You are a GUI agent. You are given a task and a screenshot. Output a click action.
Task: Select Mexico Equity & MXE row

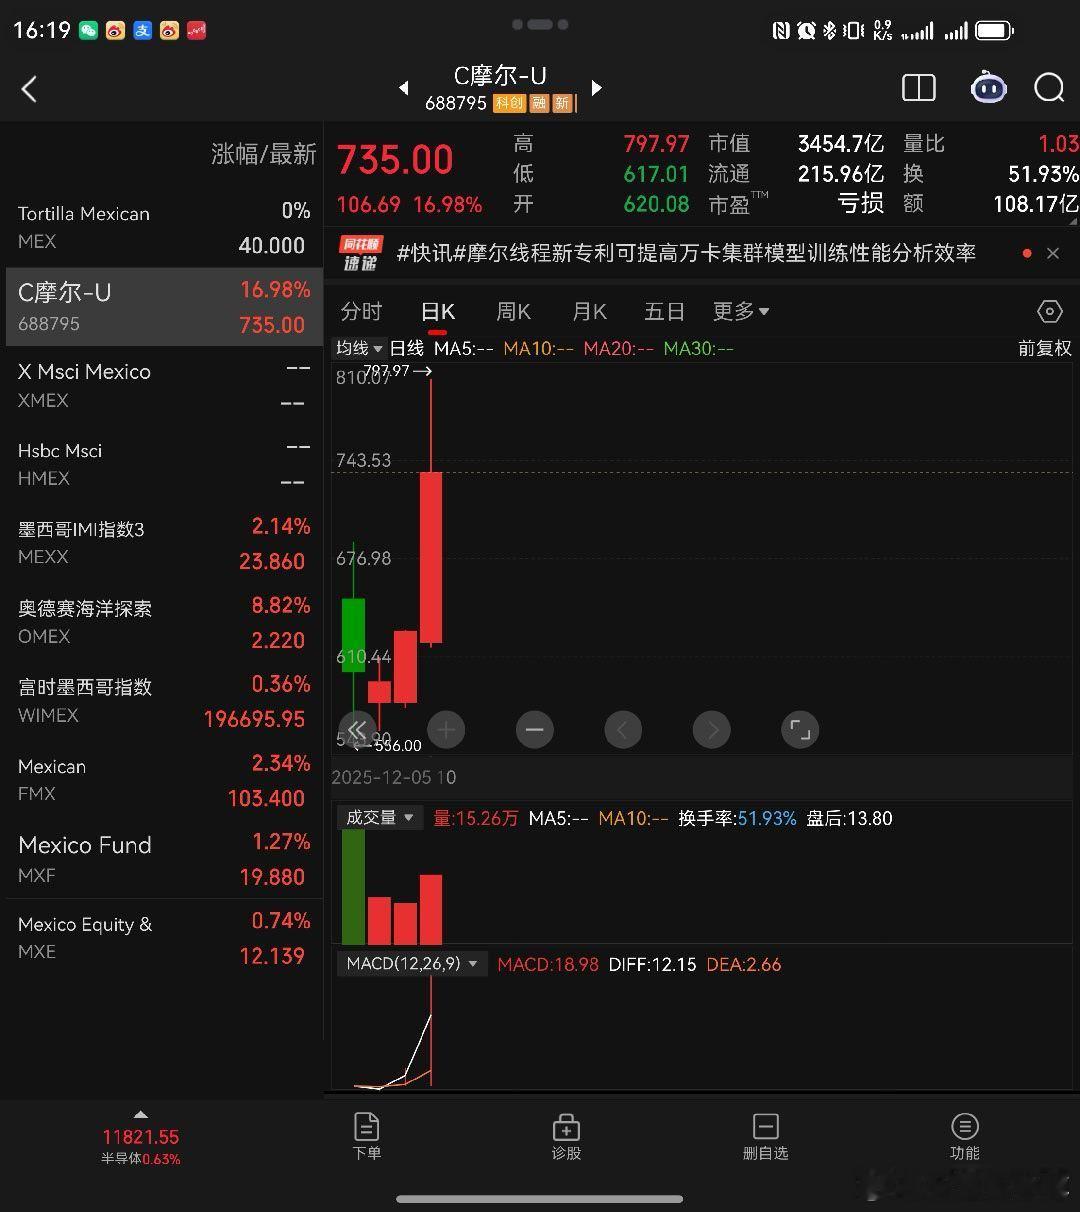(x=164, y=938)
